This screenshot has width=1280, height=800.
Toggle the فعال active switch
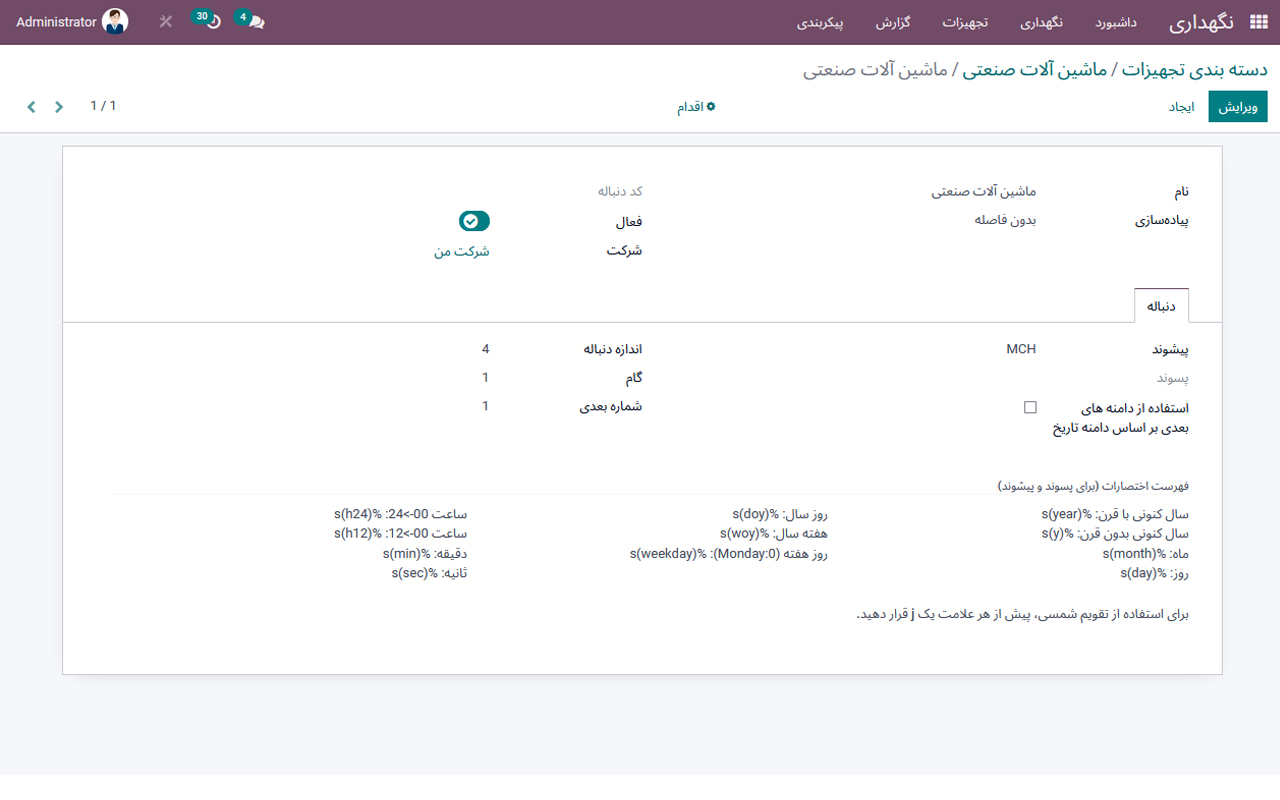[474, 221]
